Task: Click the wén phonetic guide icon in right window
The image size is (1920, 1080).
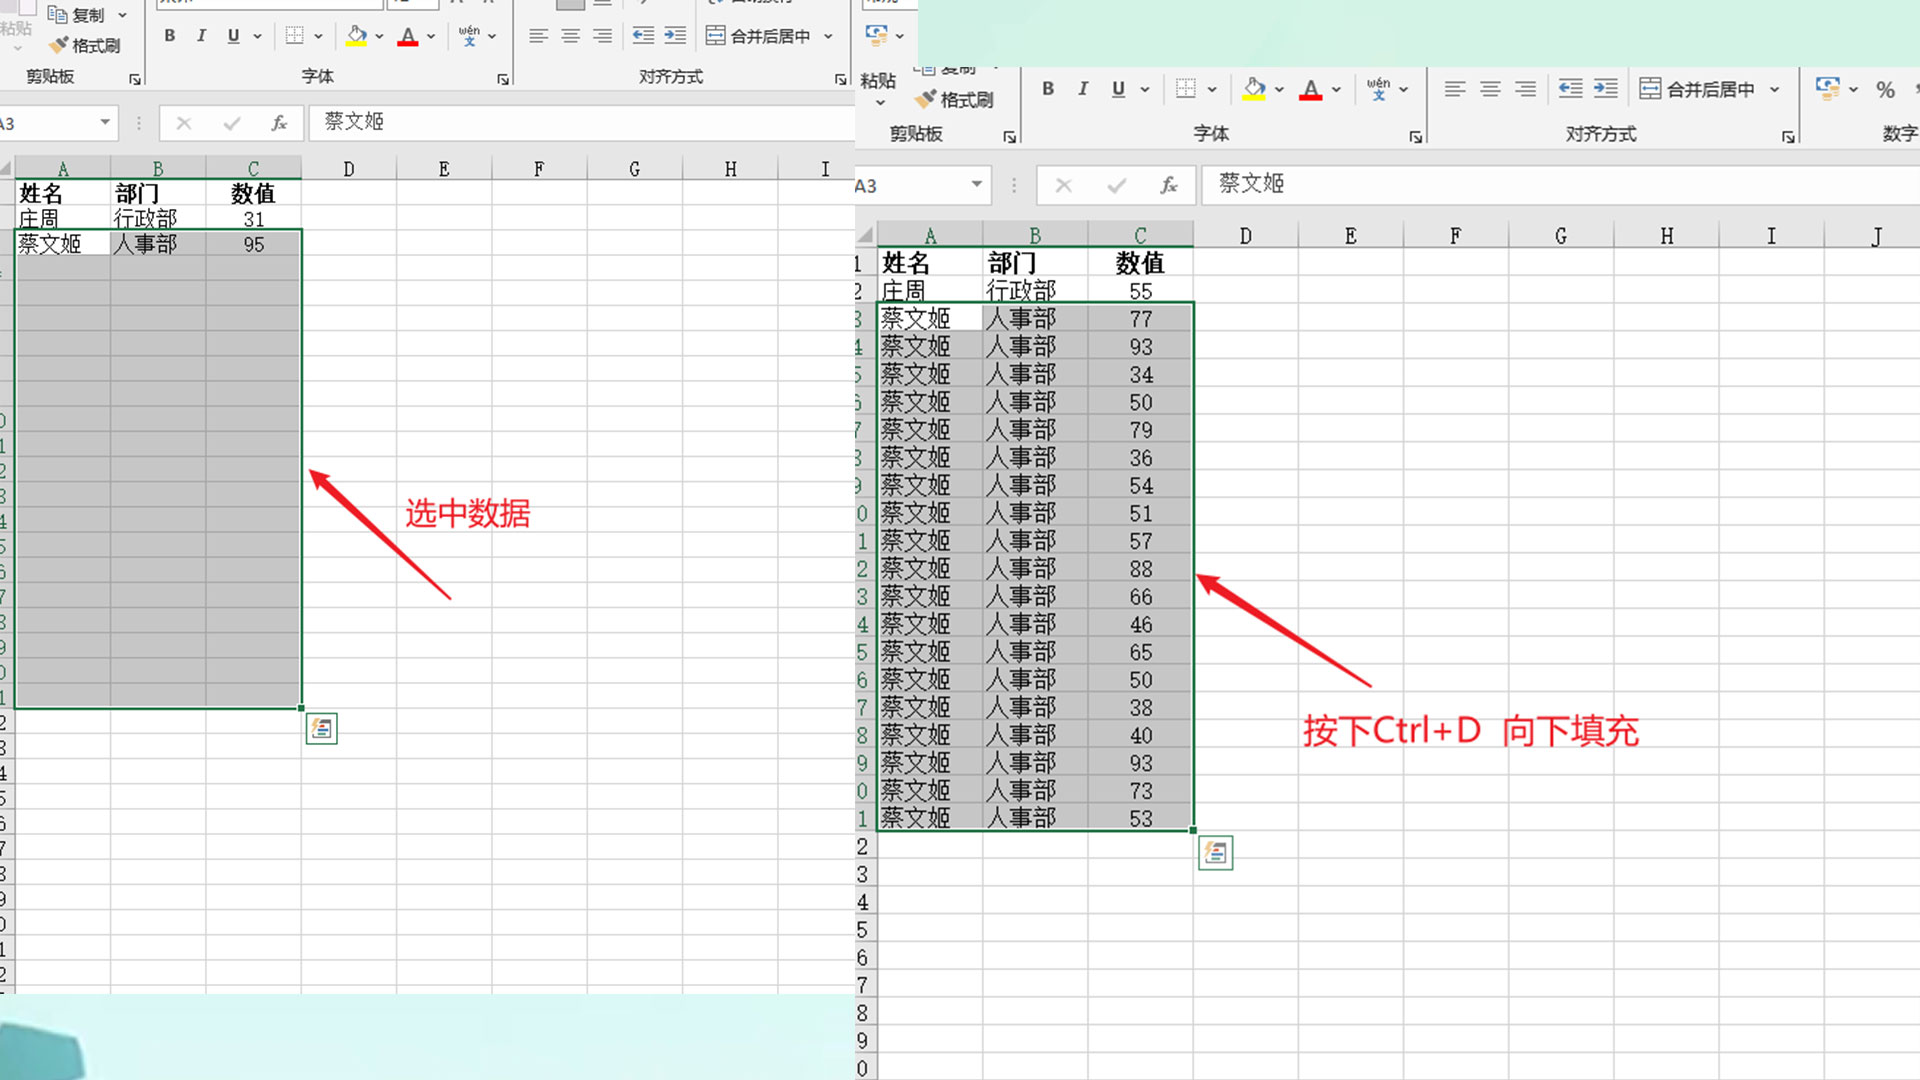Action: pyautogui.click(x=1379, y=89)
